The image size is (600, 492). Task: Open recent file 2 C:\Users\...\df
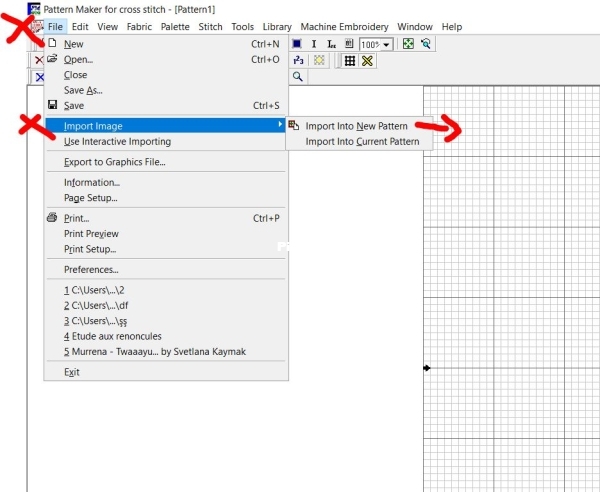coord(166,305)
